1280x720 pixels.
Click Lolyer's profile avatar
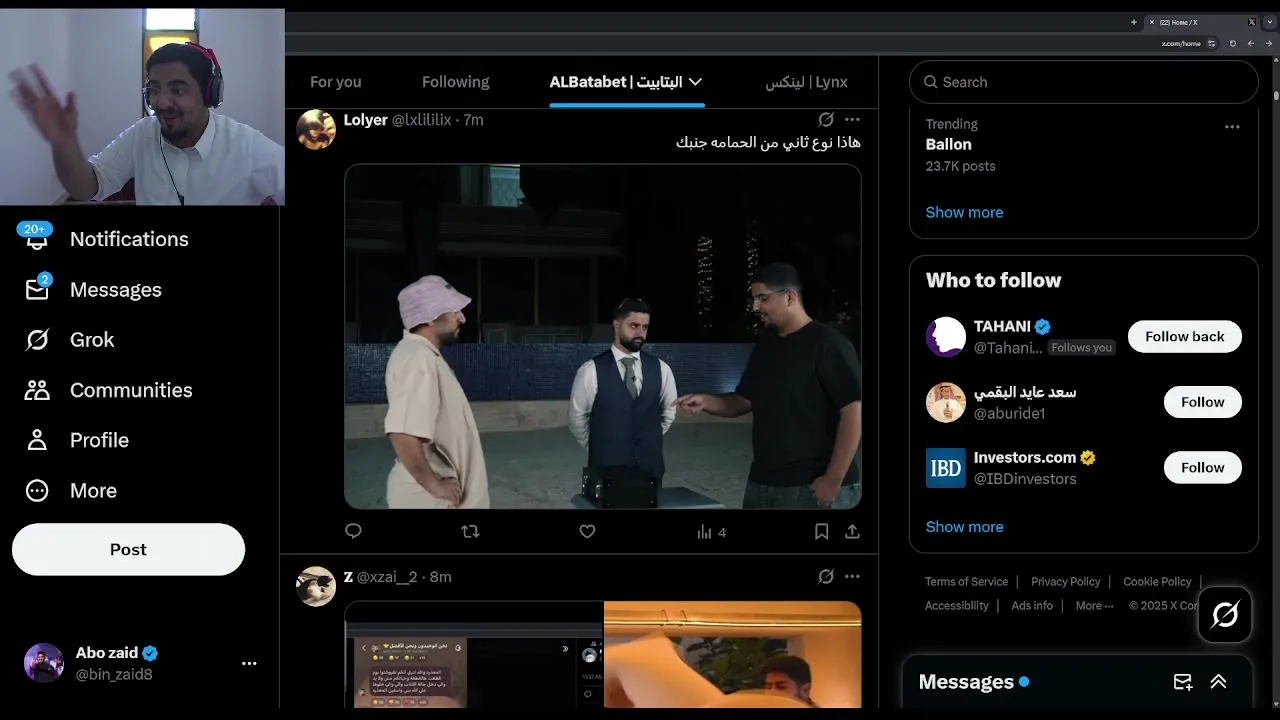[316, 129]
